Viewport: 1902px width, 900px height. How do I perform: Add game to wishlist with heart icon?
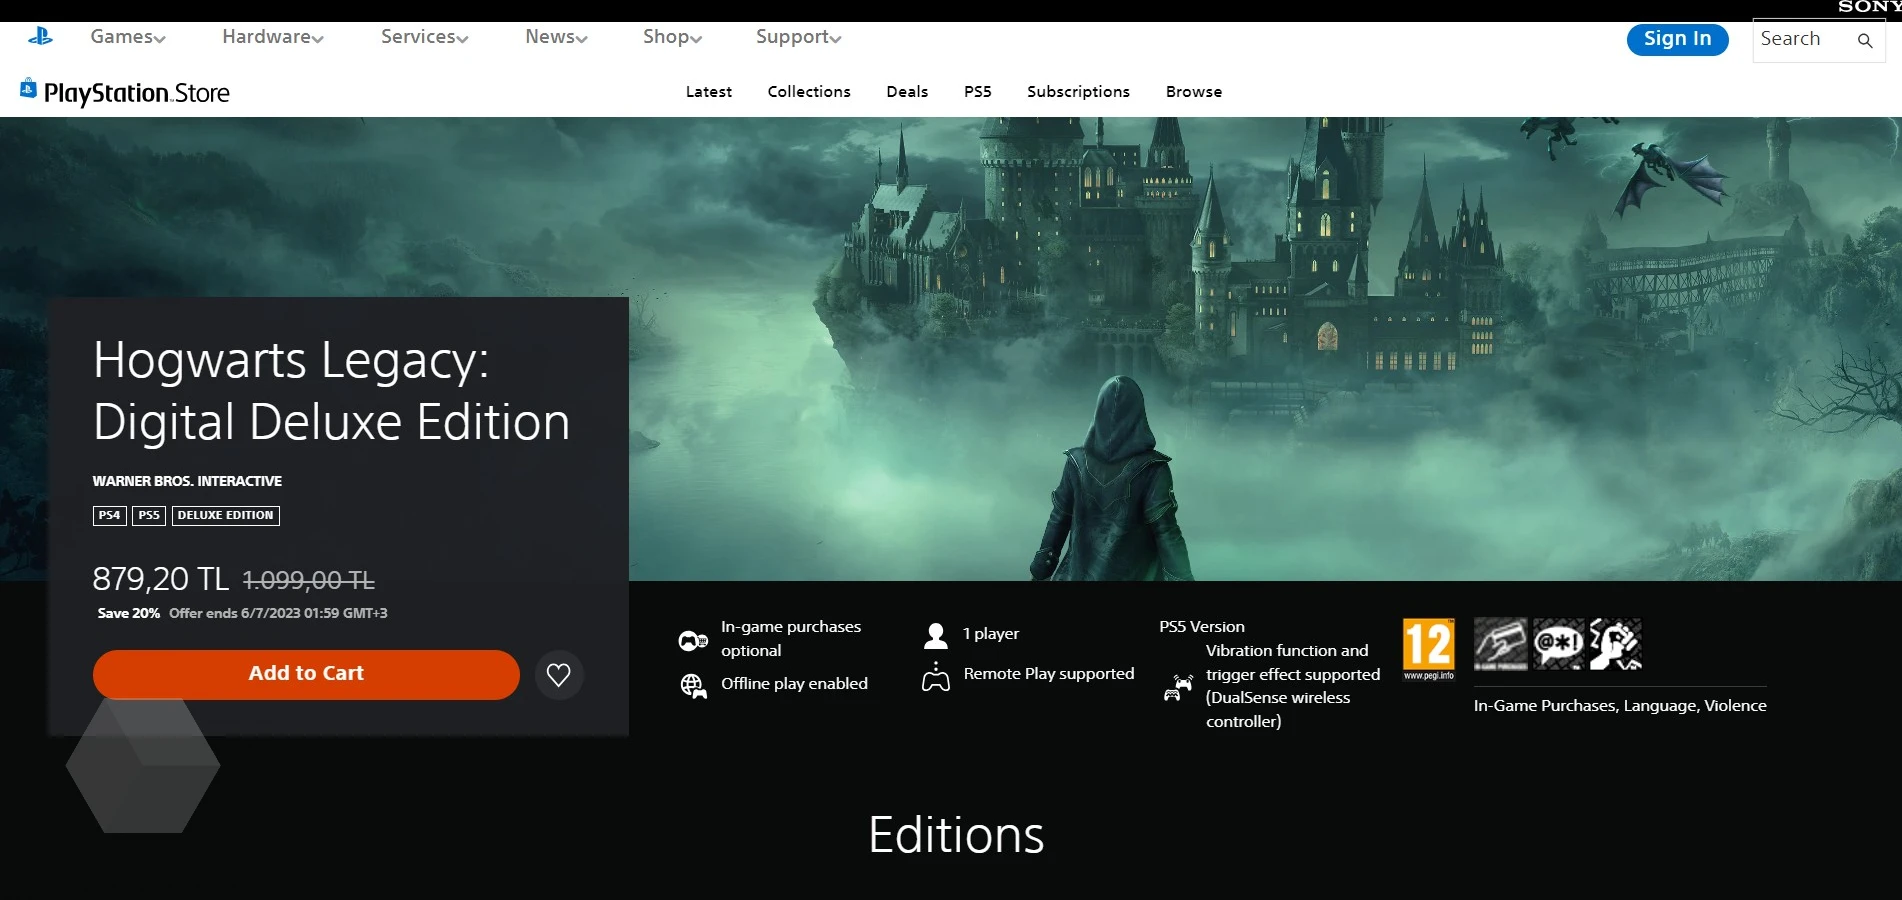(559, 675)
